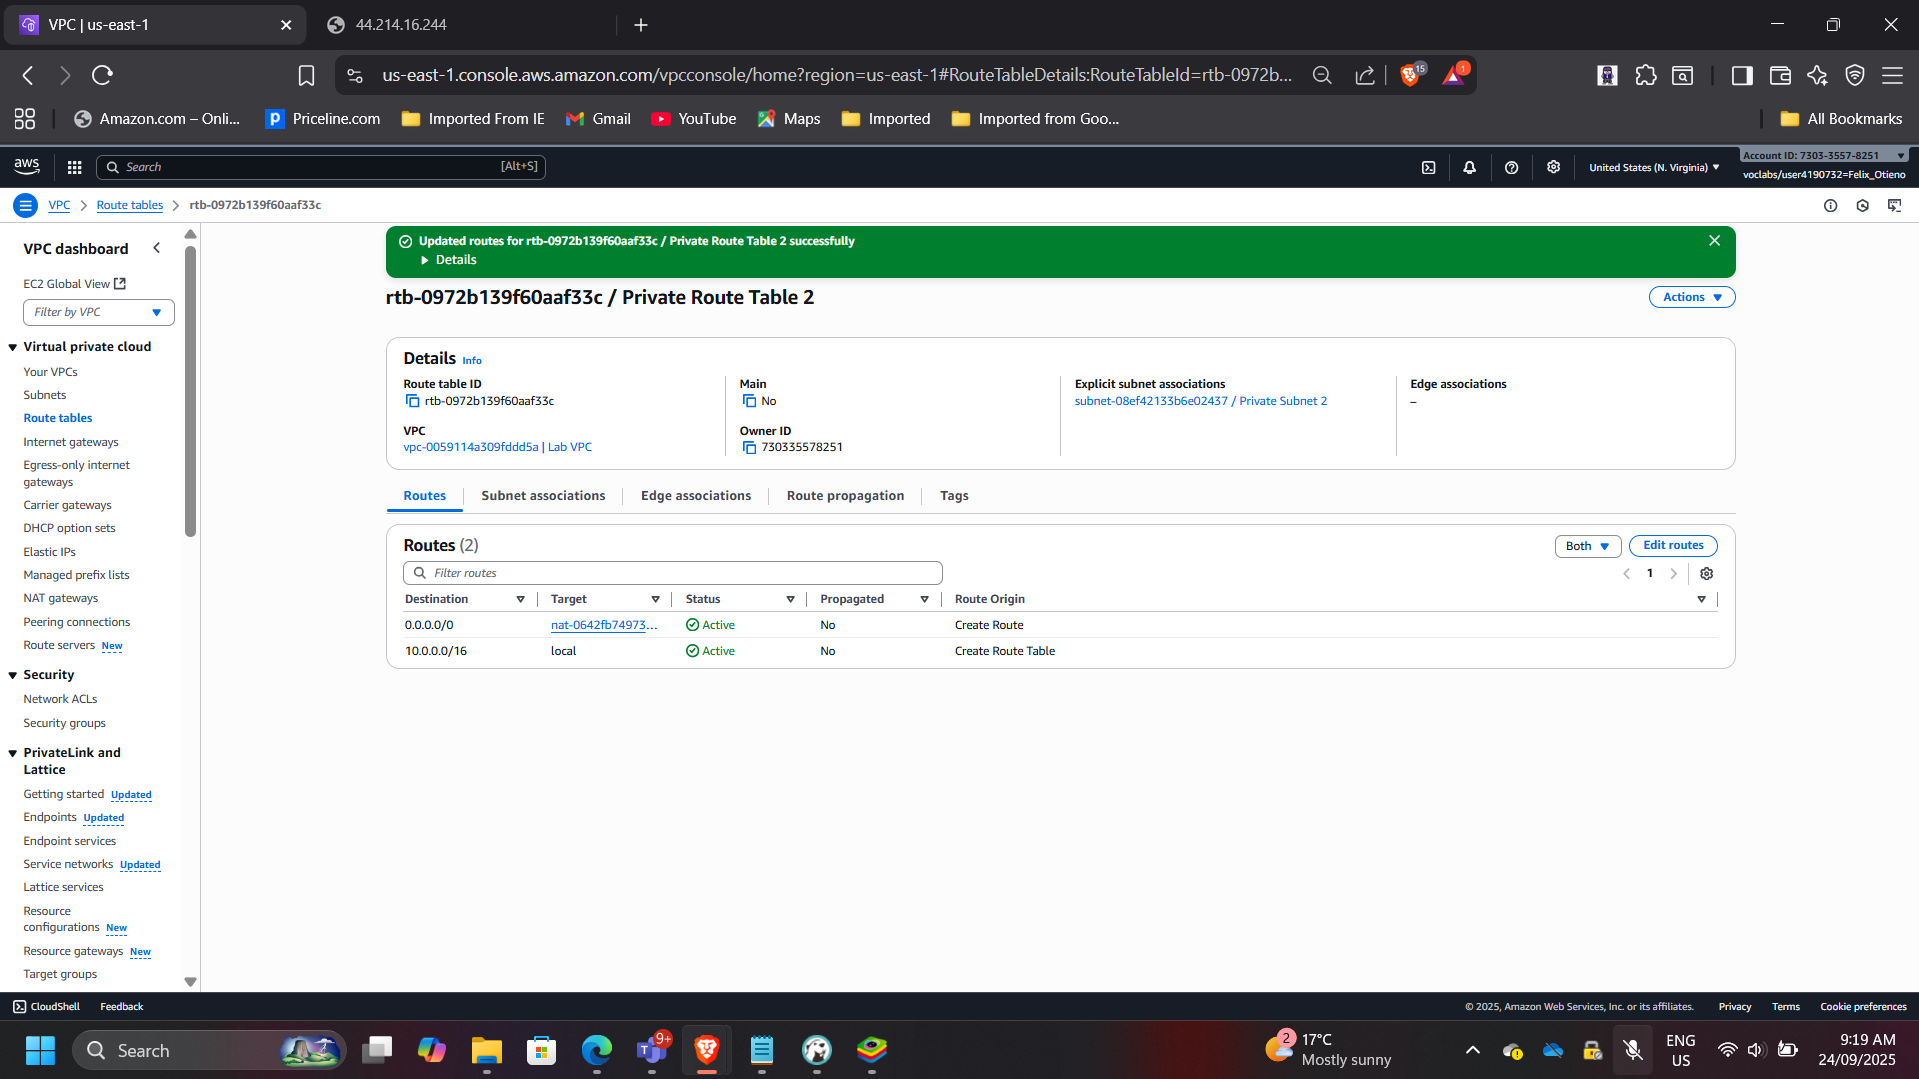Open routes table preferences gear
This screenshot has width=1919, height=1079.
click(x=1706, y=573)
